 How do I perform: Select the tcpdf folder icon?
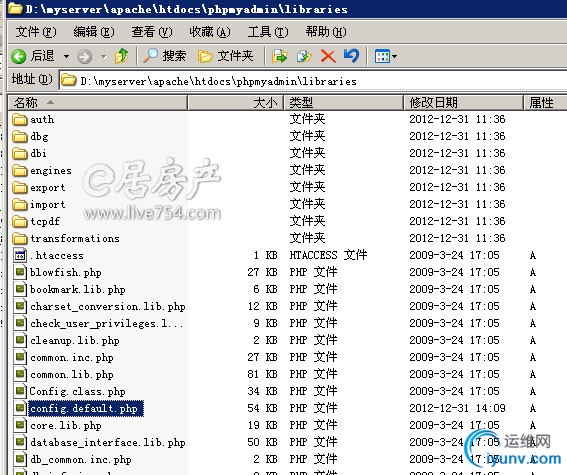pyautogui.click(x=20, y=221)
